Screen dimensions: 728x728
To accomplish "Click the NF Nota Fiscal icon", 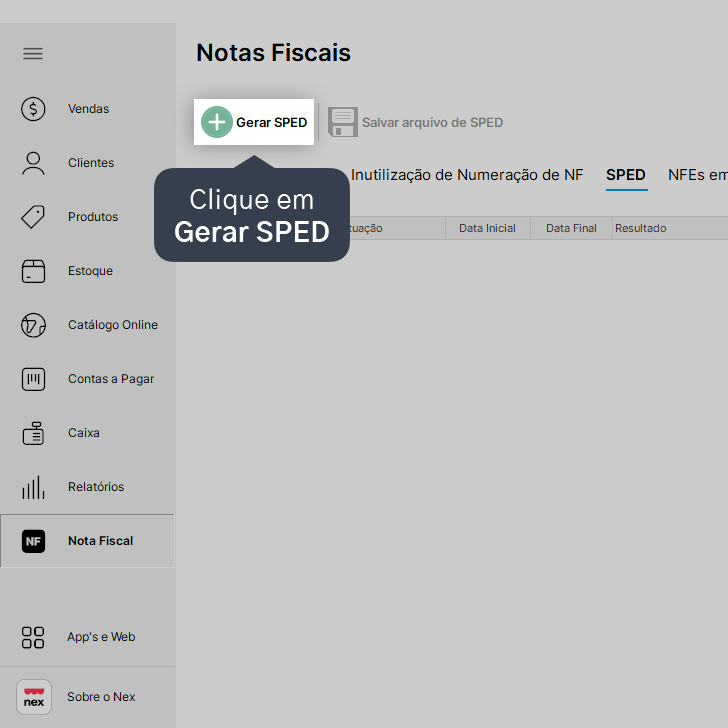I will (x=33, y=541).
